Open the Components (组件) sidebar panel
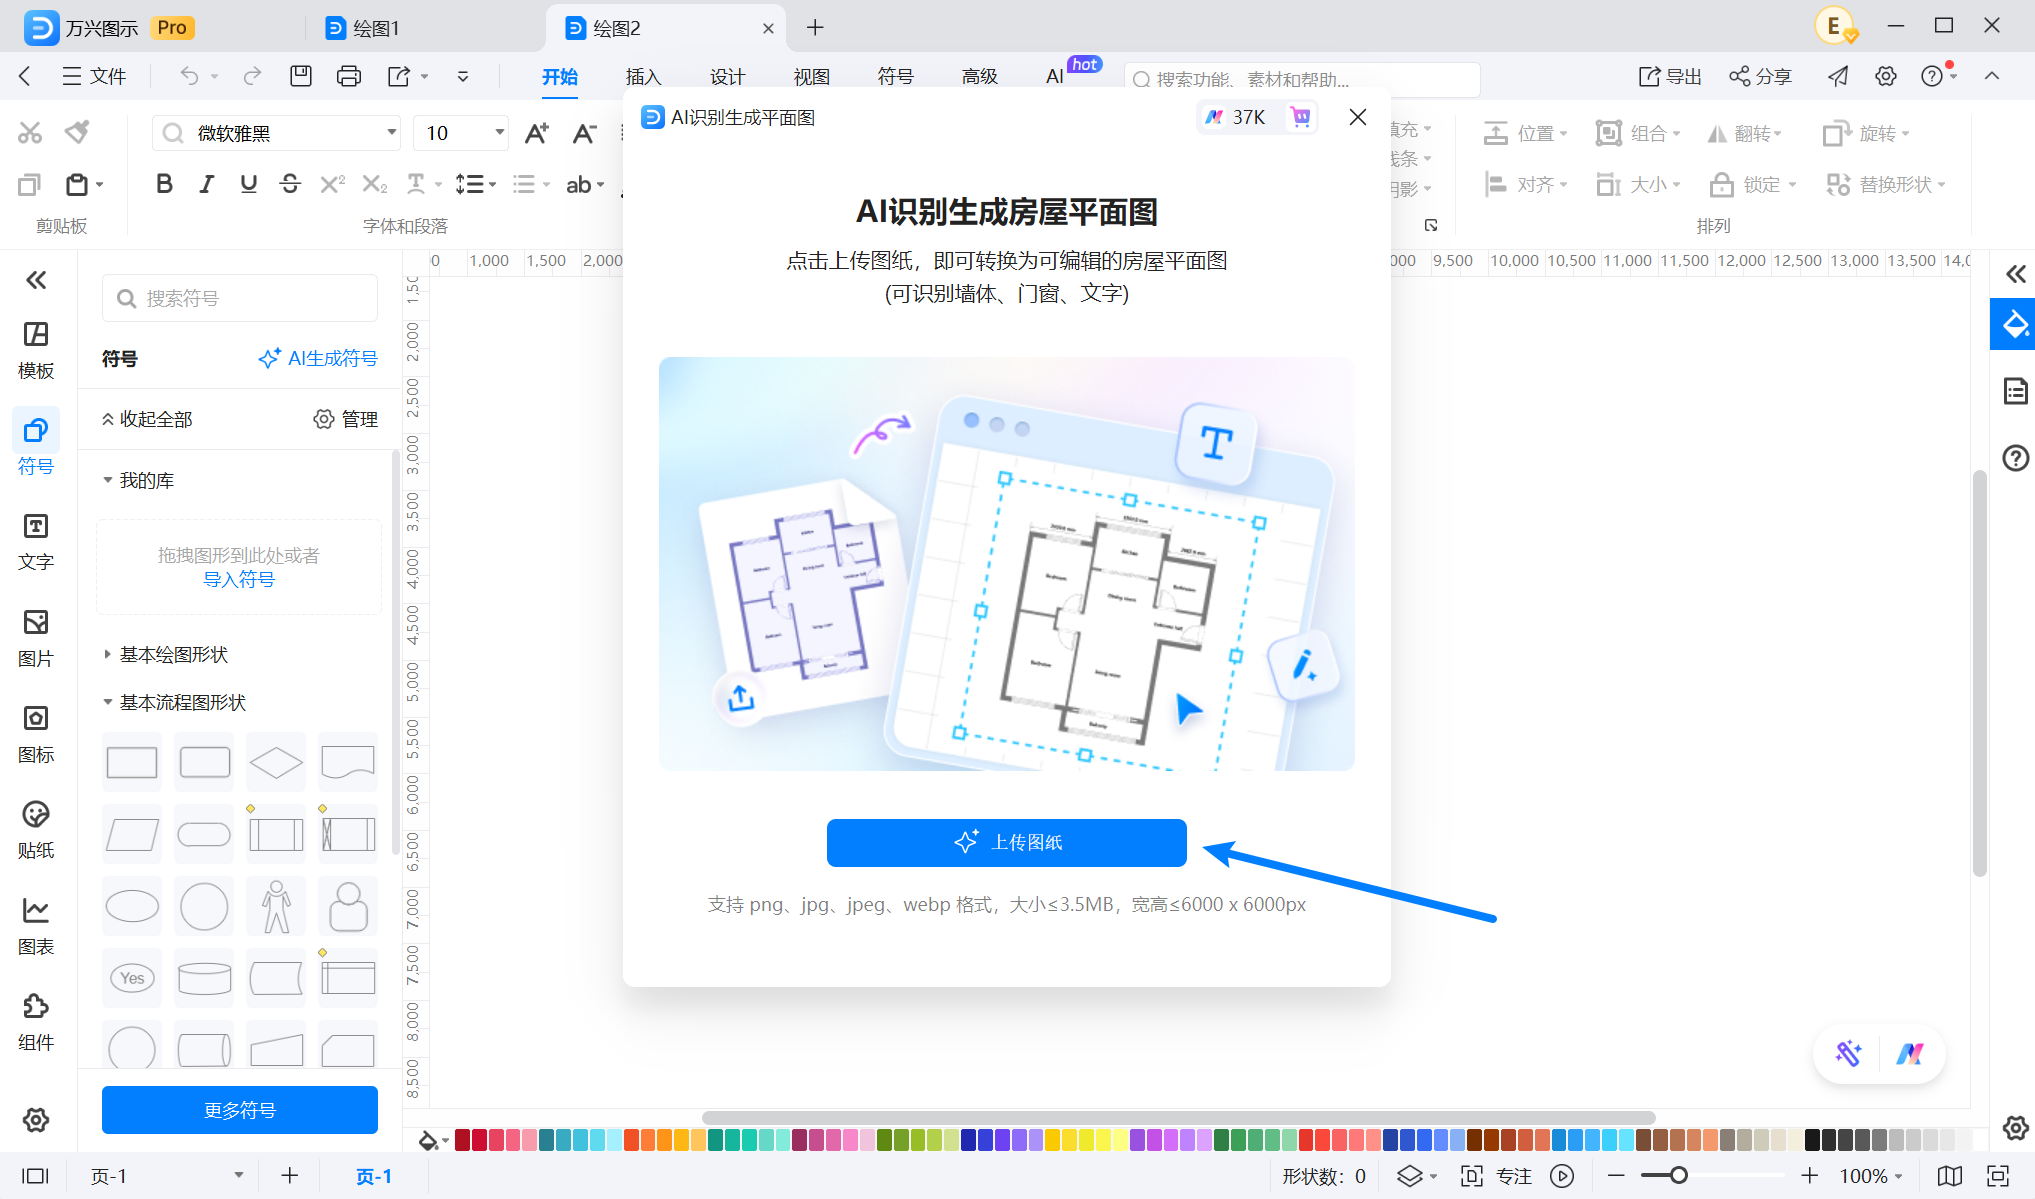The image size is (2035, 1199). 36,1022
